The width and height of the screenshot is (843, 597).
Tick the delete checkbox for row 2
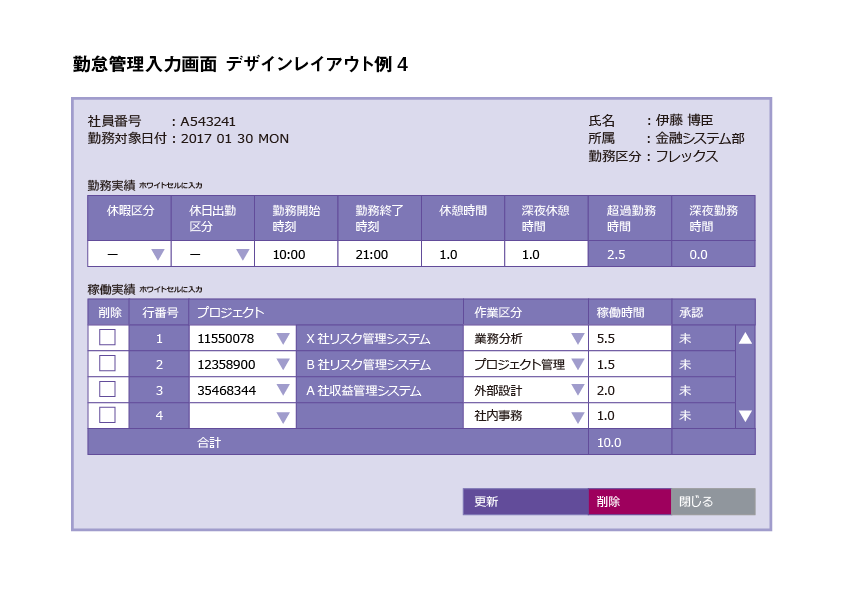point(108,364)
